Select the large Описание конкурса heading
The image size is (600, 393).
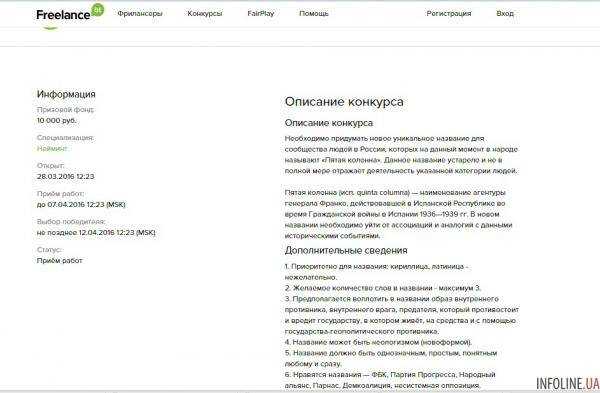(x=344, y=102)
